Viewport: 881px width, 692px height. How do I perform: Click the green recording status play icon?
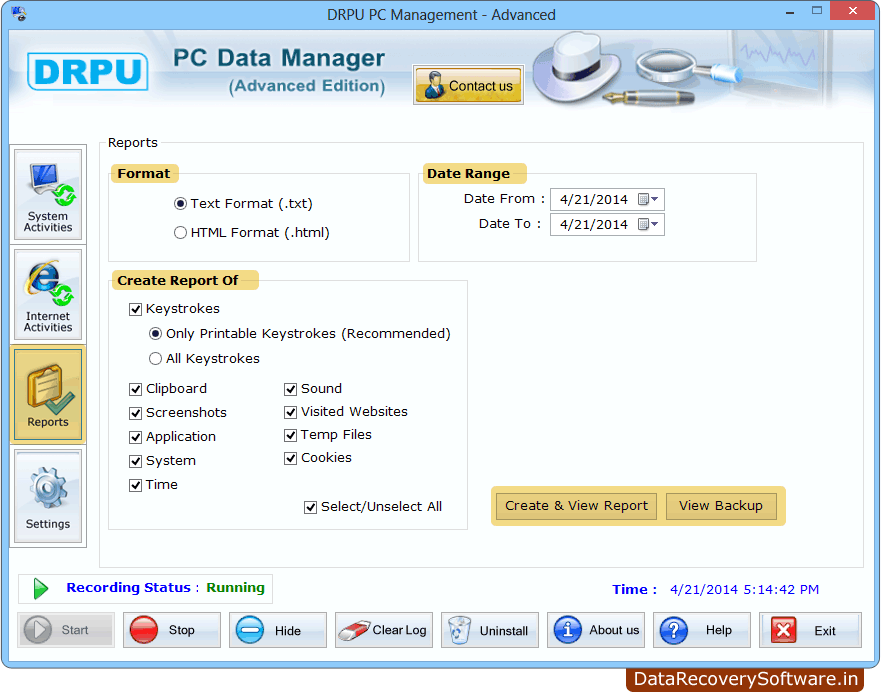click(x=40, y=588)
